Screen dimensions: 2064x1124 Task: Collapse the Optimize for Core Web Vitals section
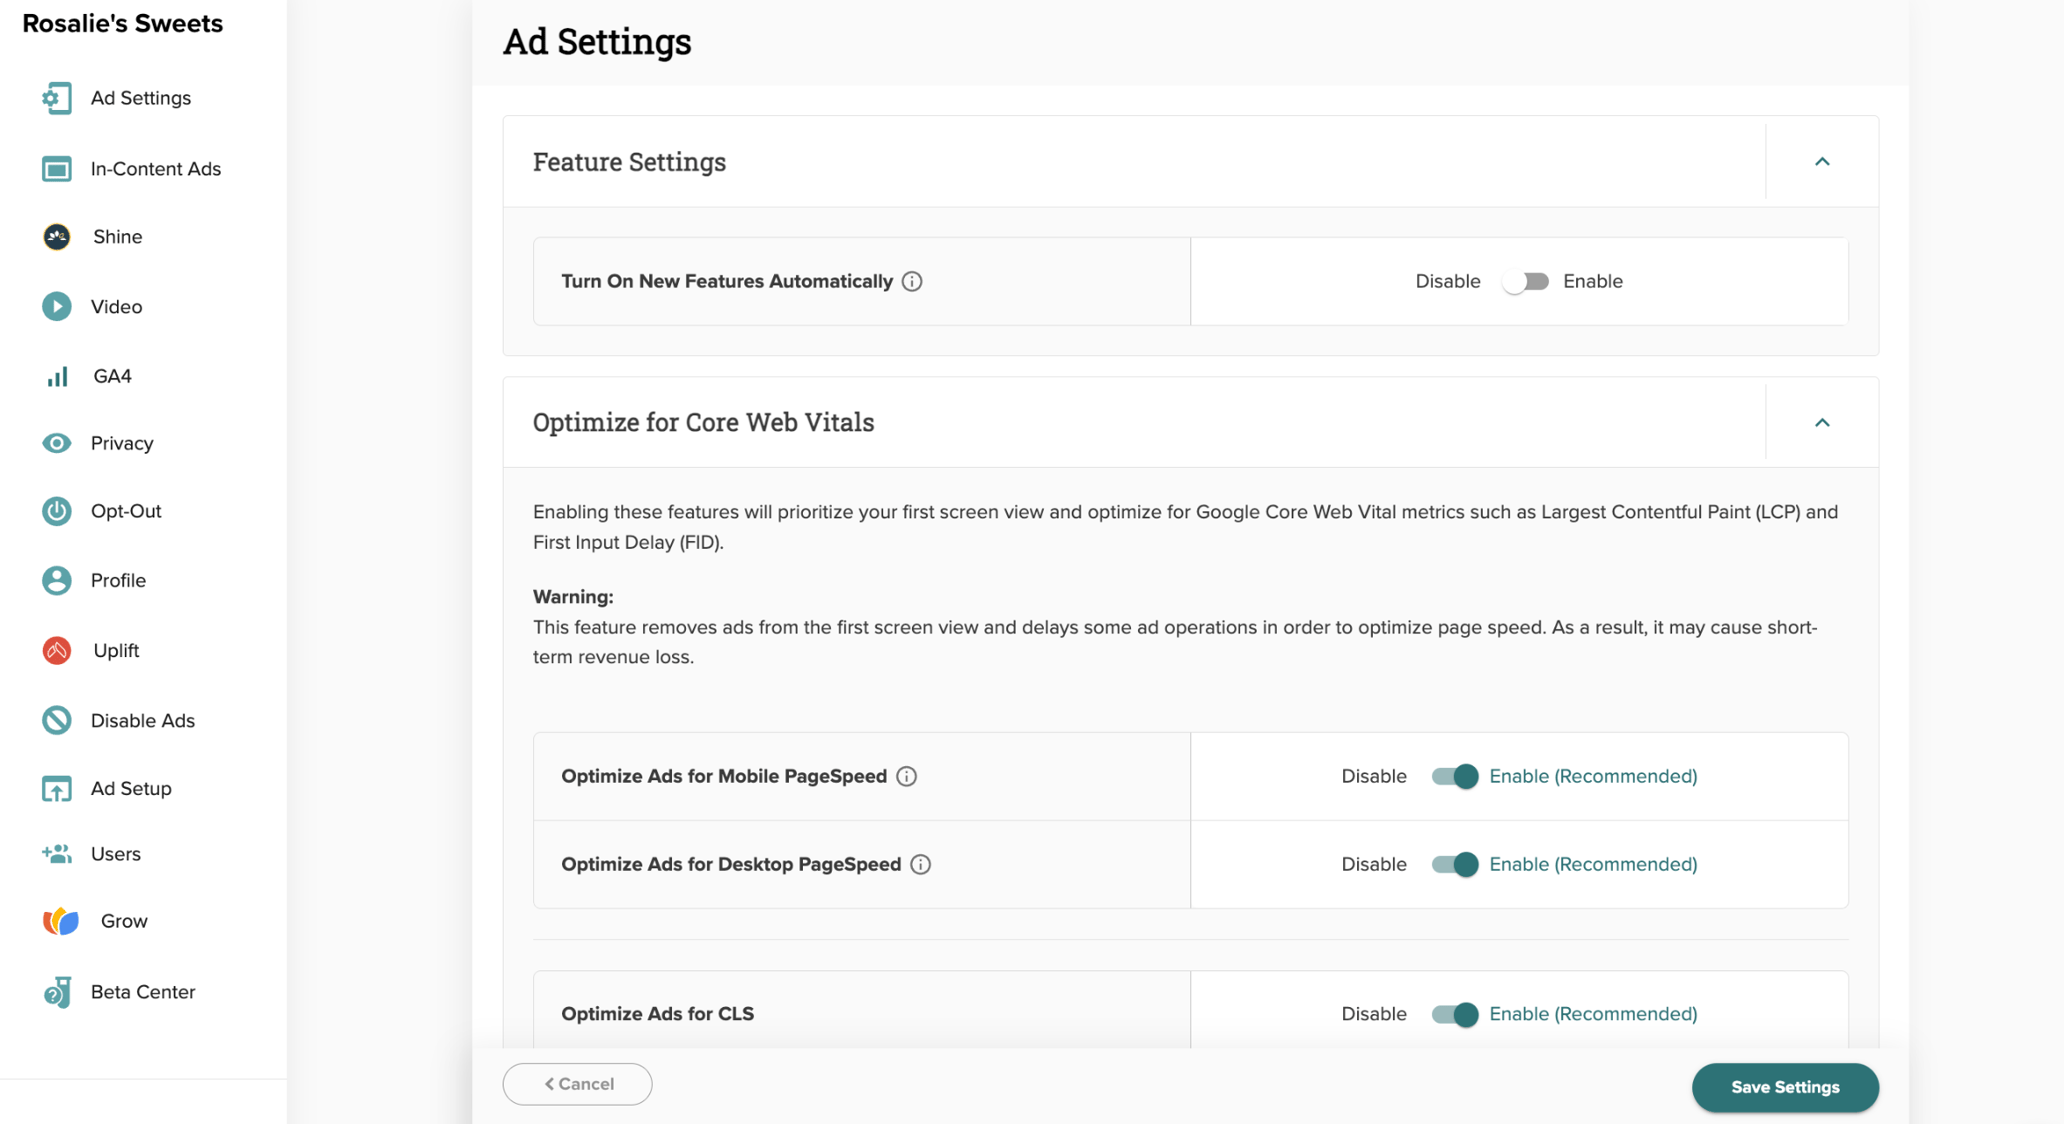(1822, 422)
